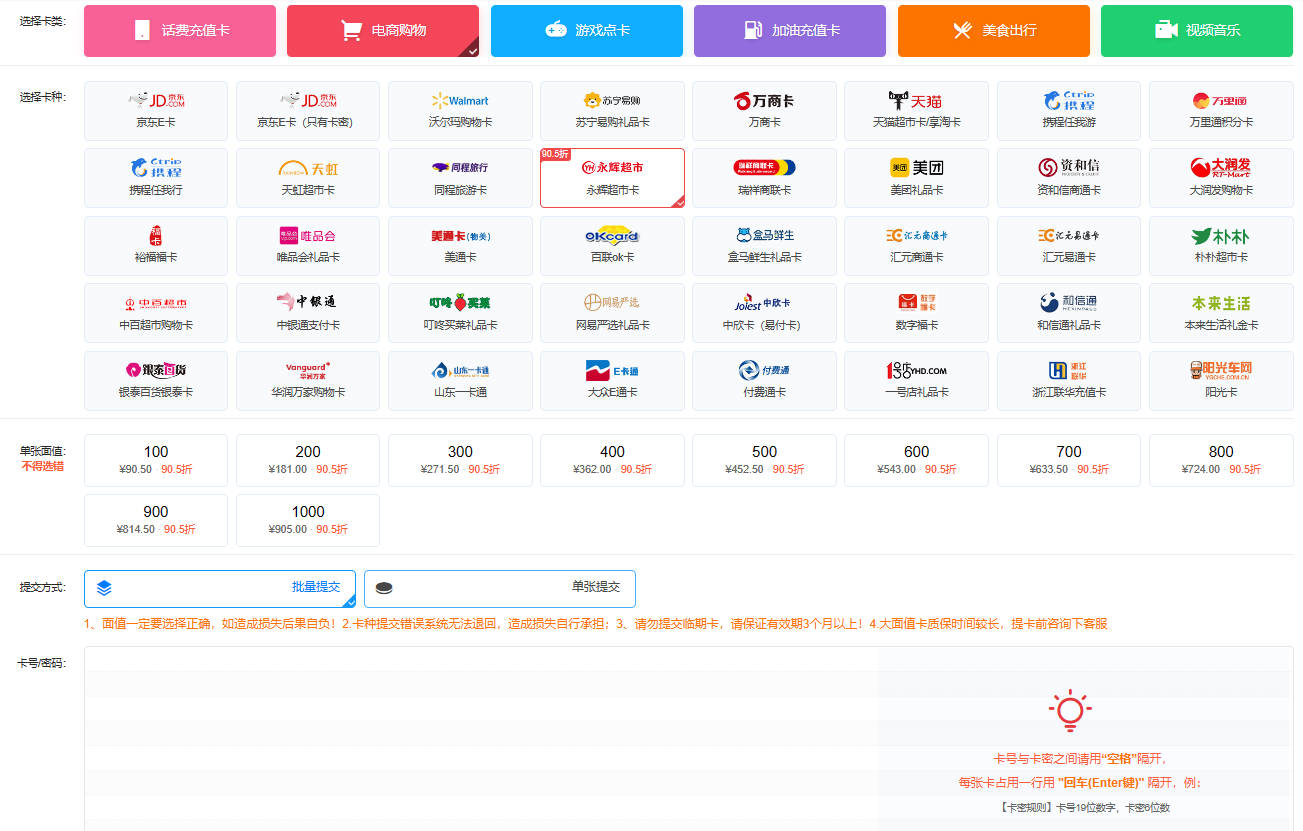Select 携程任我游 card
This screenshot has height=831, width=1303.
(1069, 111)
